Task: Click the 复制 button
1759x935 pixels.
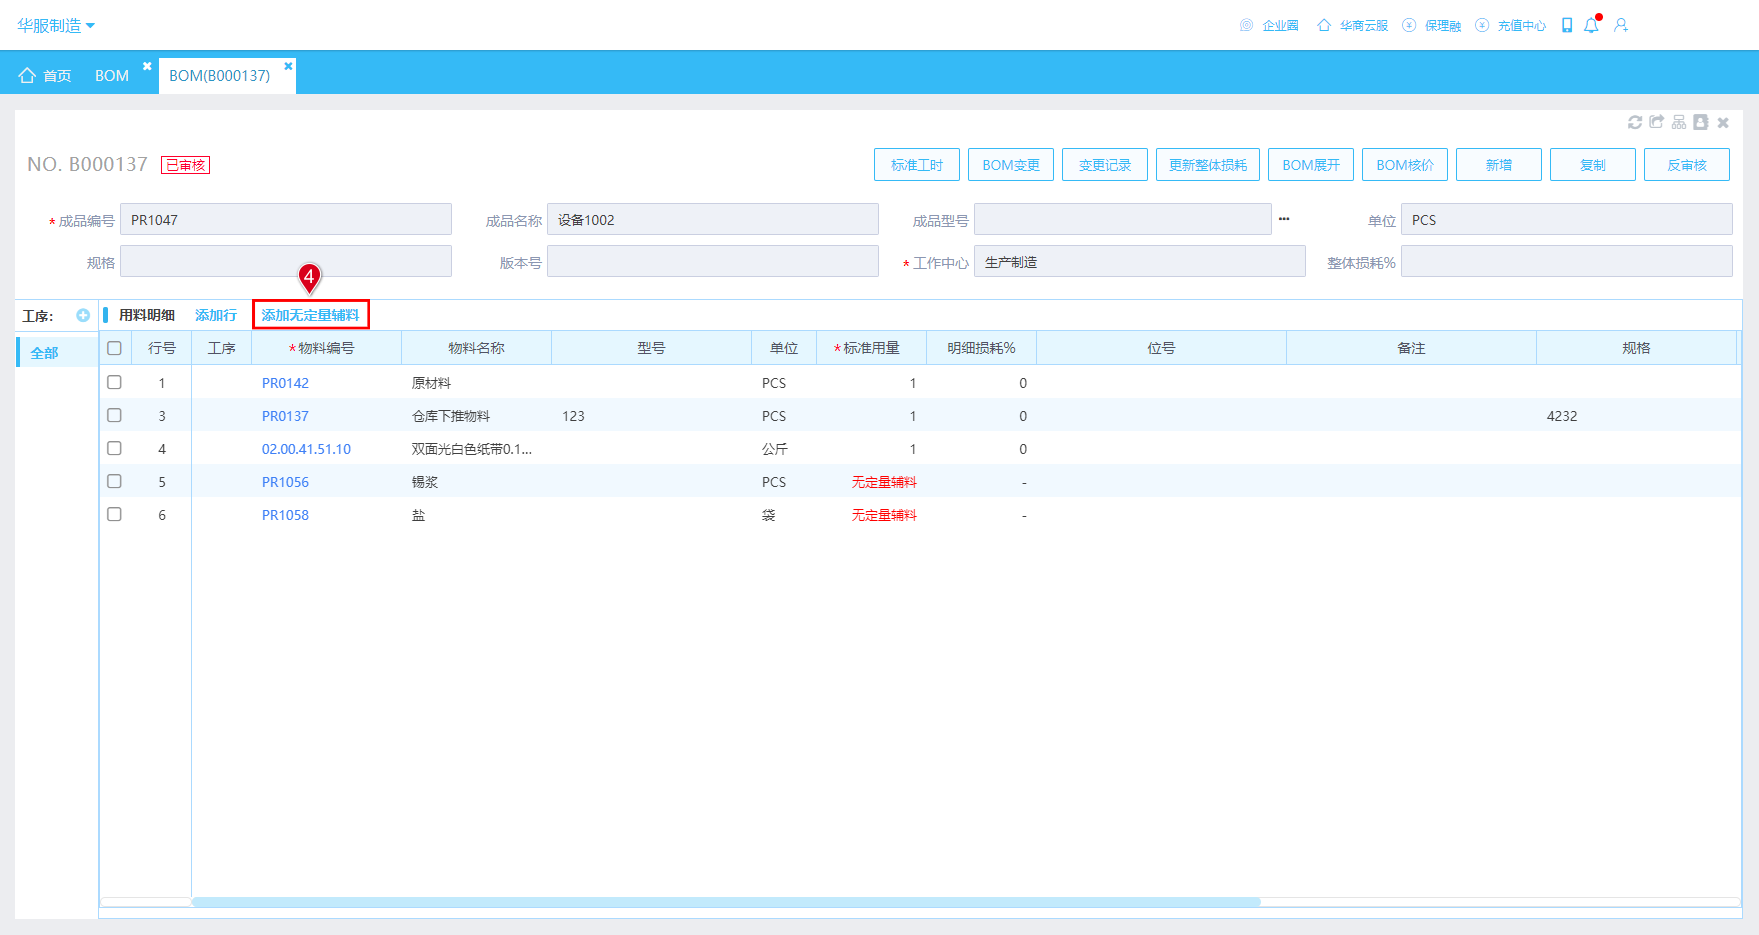Action: (x=1593, y=165)
